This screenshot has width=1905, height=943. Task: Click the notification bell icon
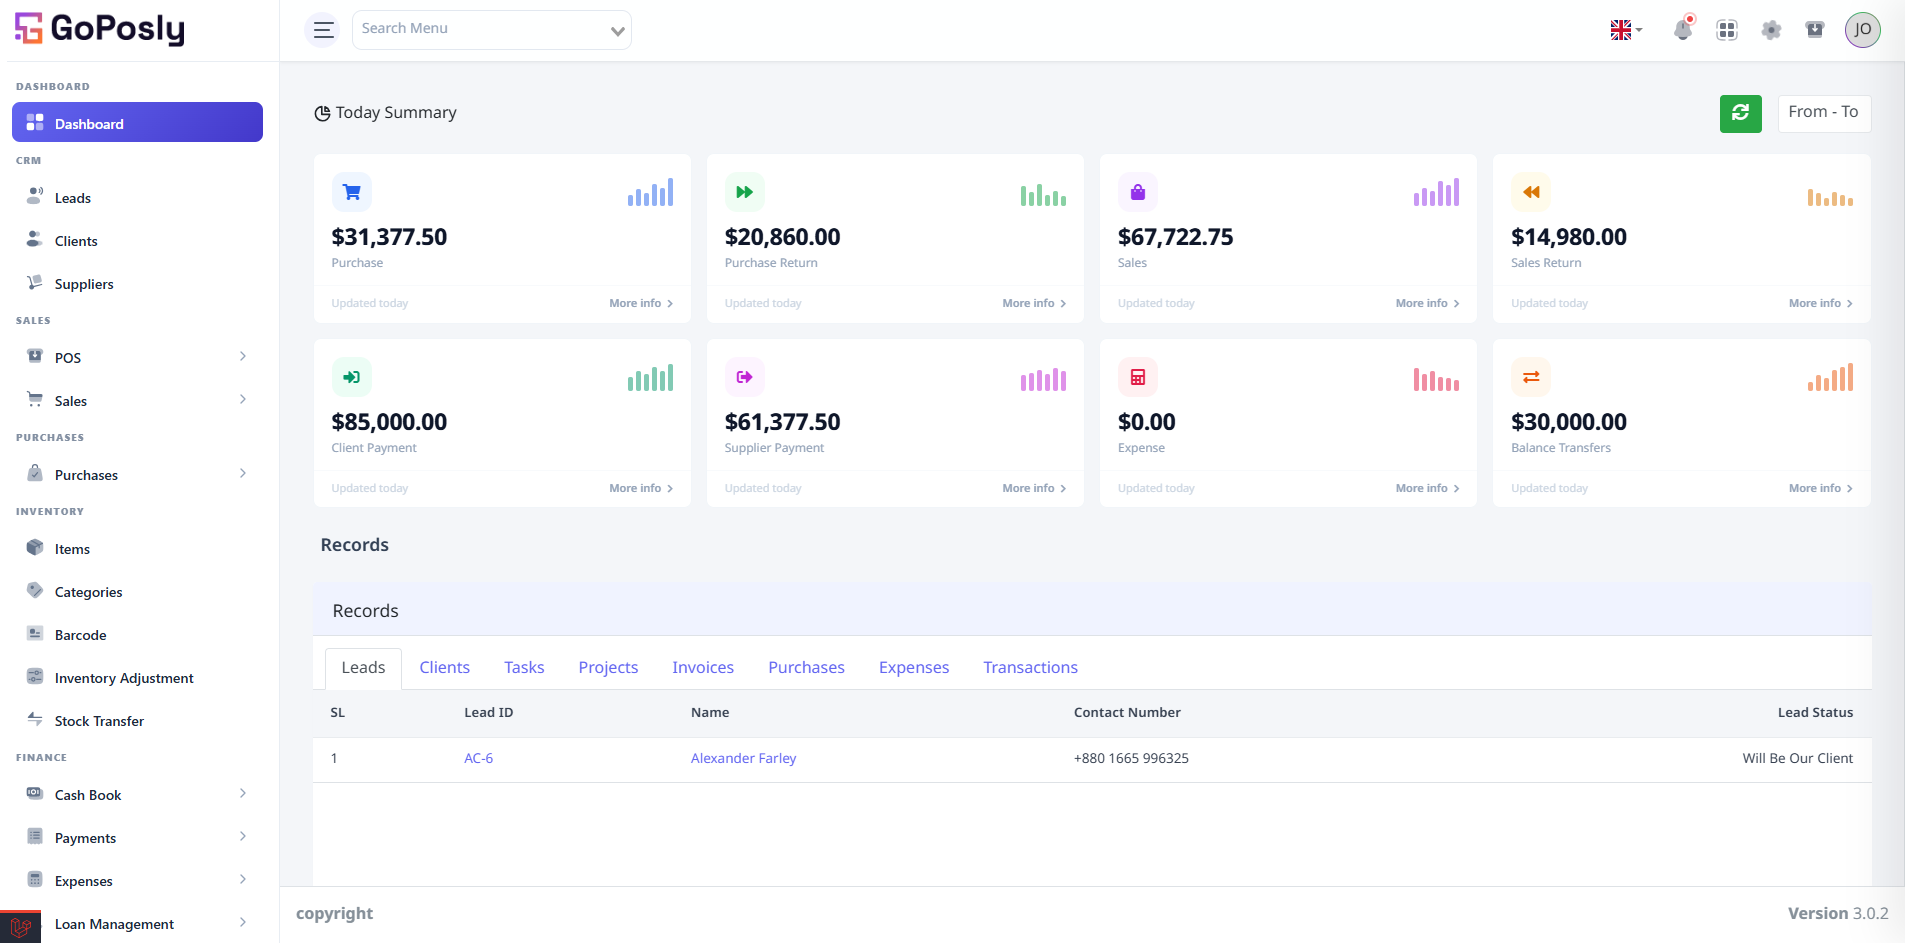click(x=1683, y=30)
